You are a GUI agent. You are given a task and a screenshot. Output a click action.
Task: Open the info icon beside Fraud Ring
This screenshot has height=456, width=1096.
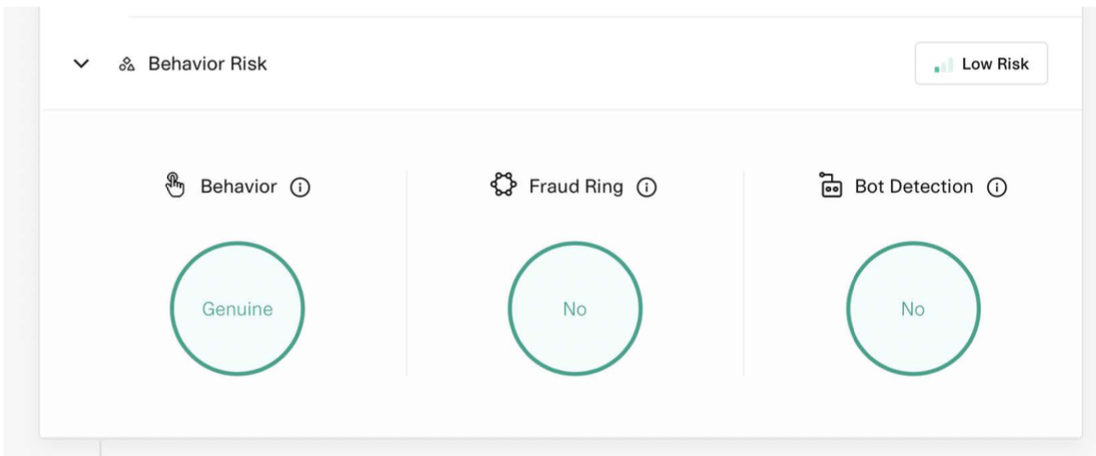[x=646, y=187]
